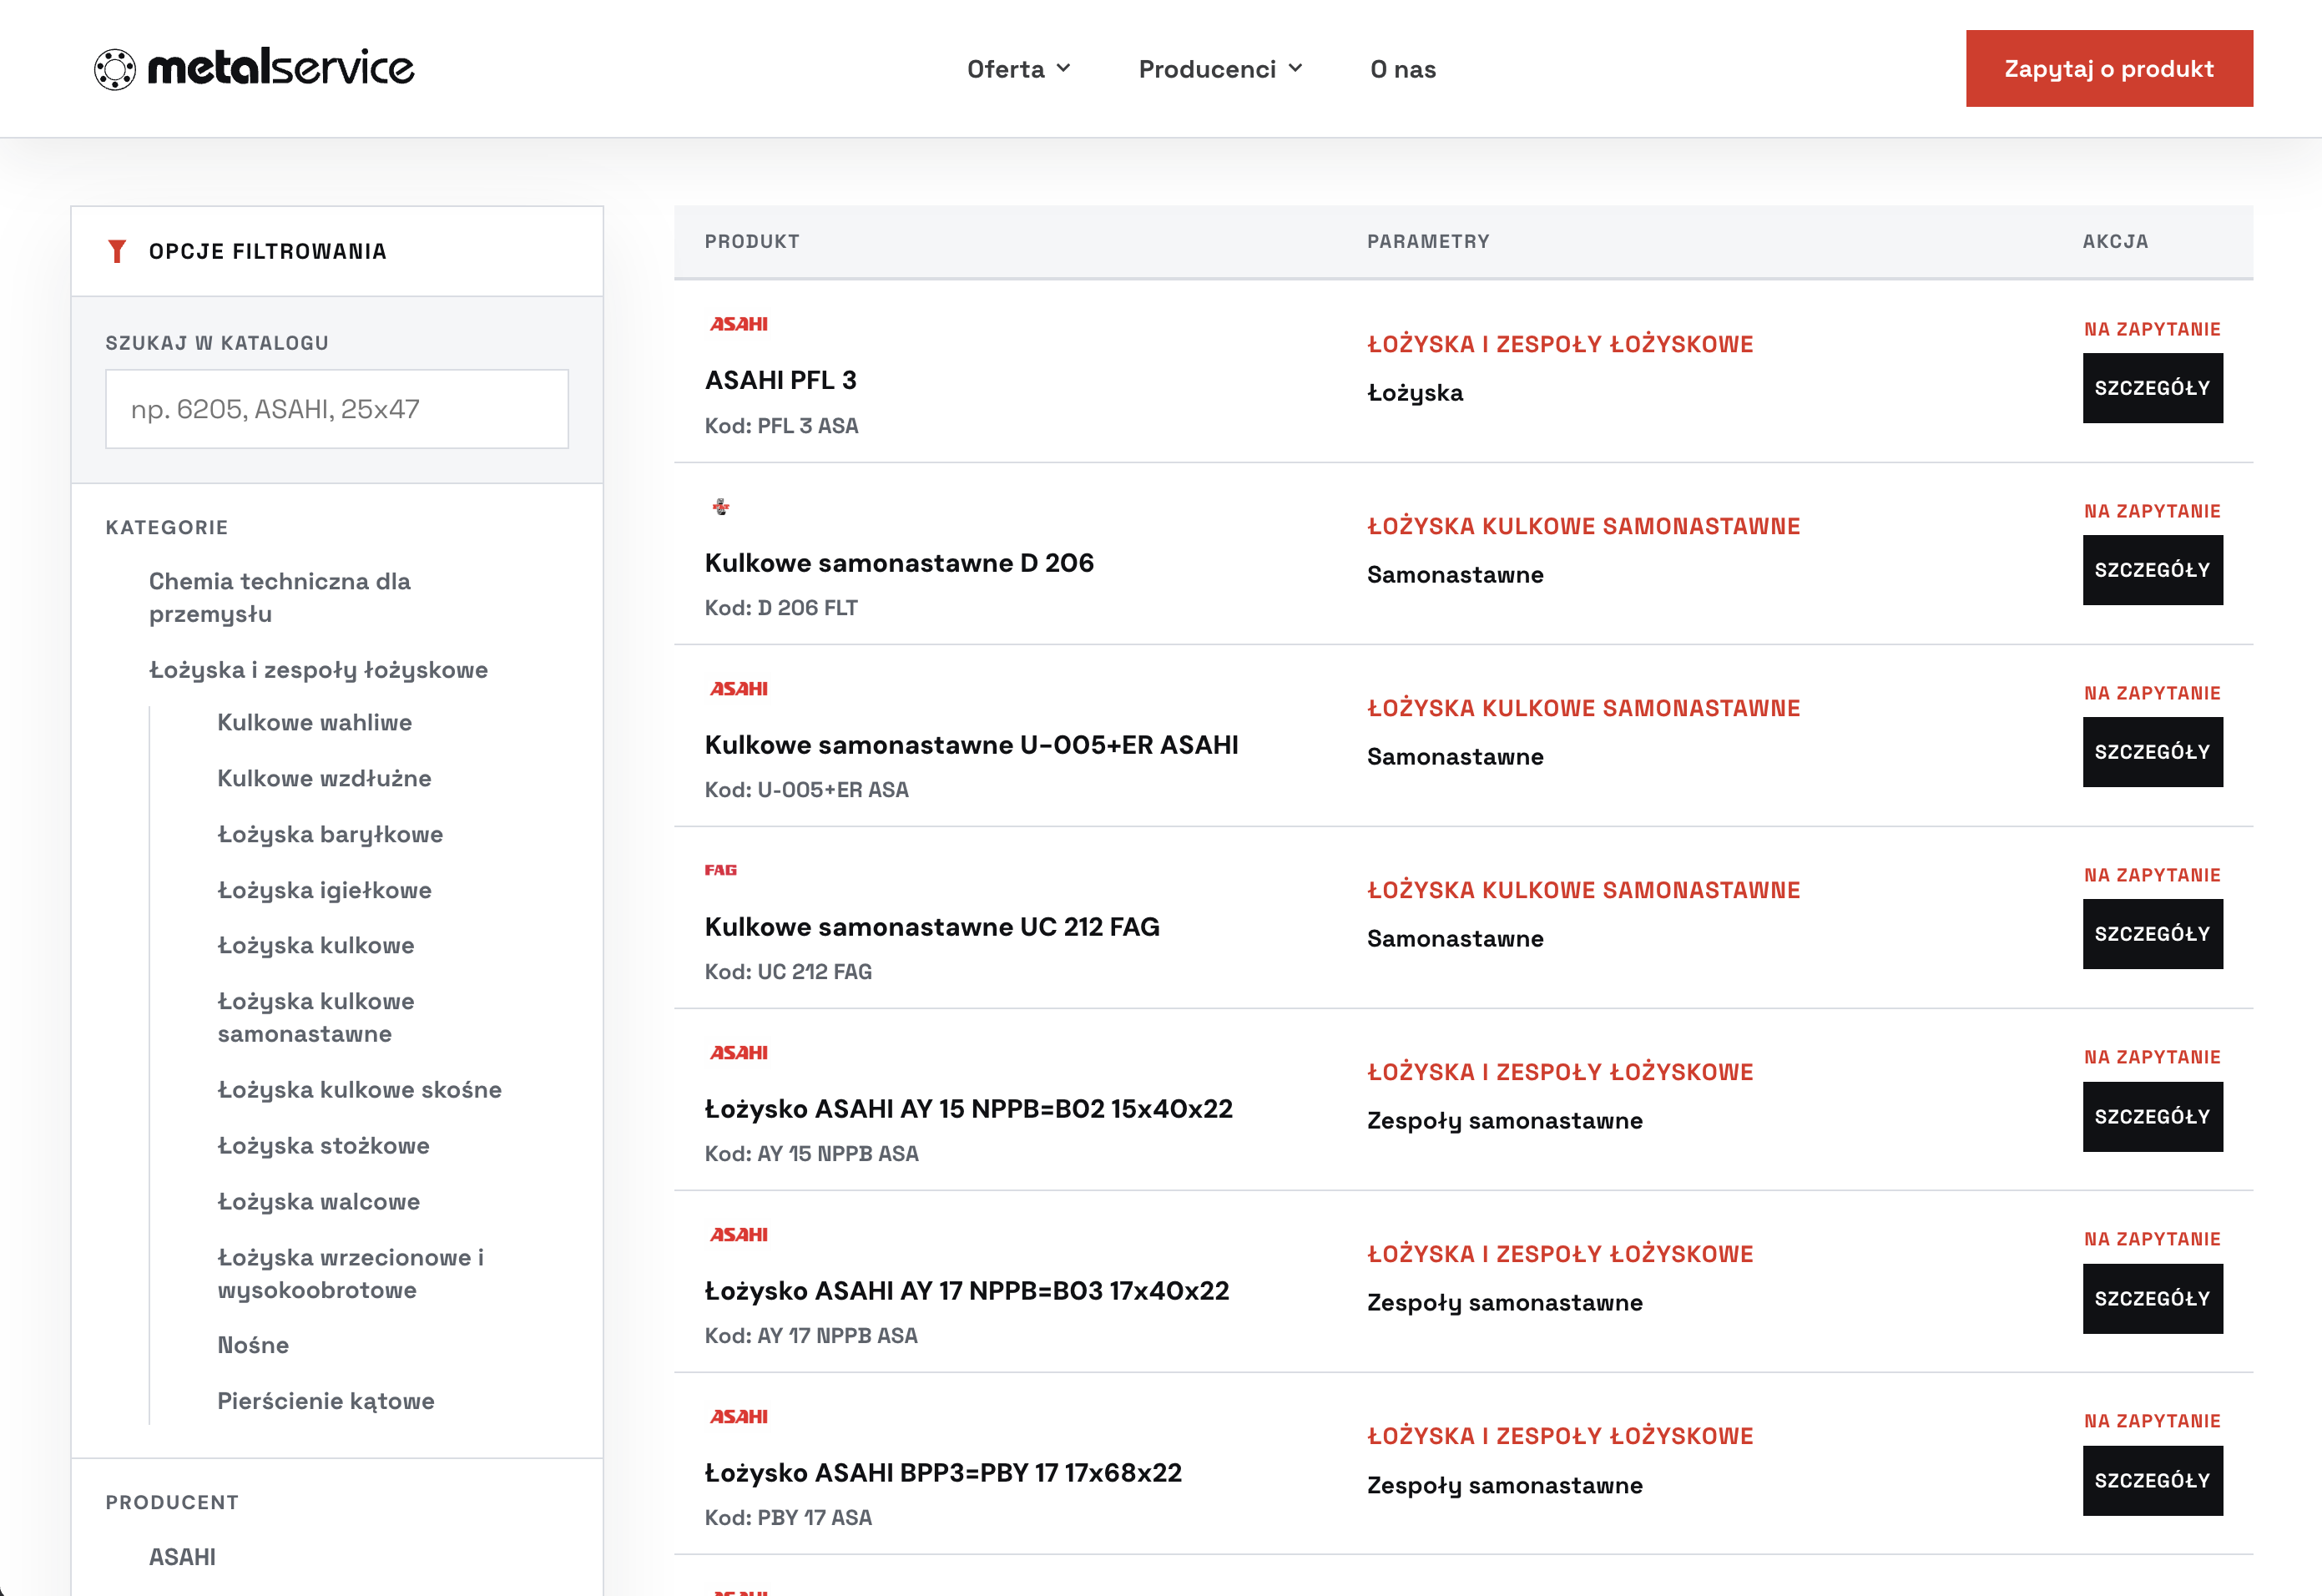Click ASAHI logo above AY 17 NPPB product
Viewport: 2322px width, 1596px height.
[x=739, y=1235]
